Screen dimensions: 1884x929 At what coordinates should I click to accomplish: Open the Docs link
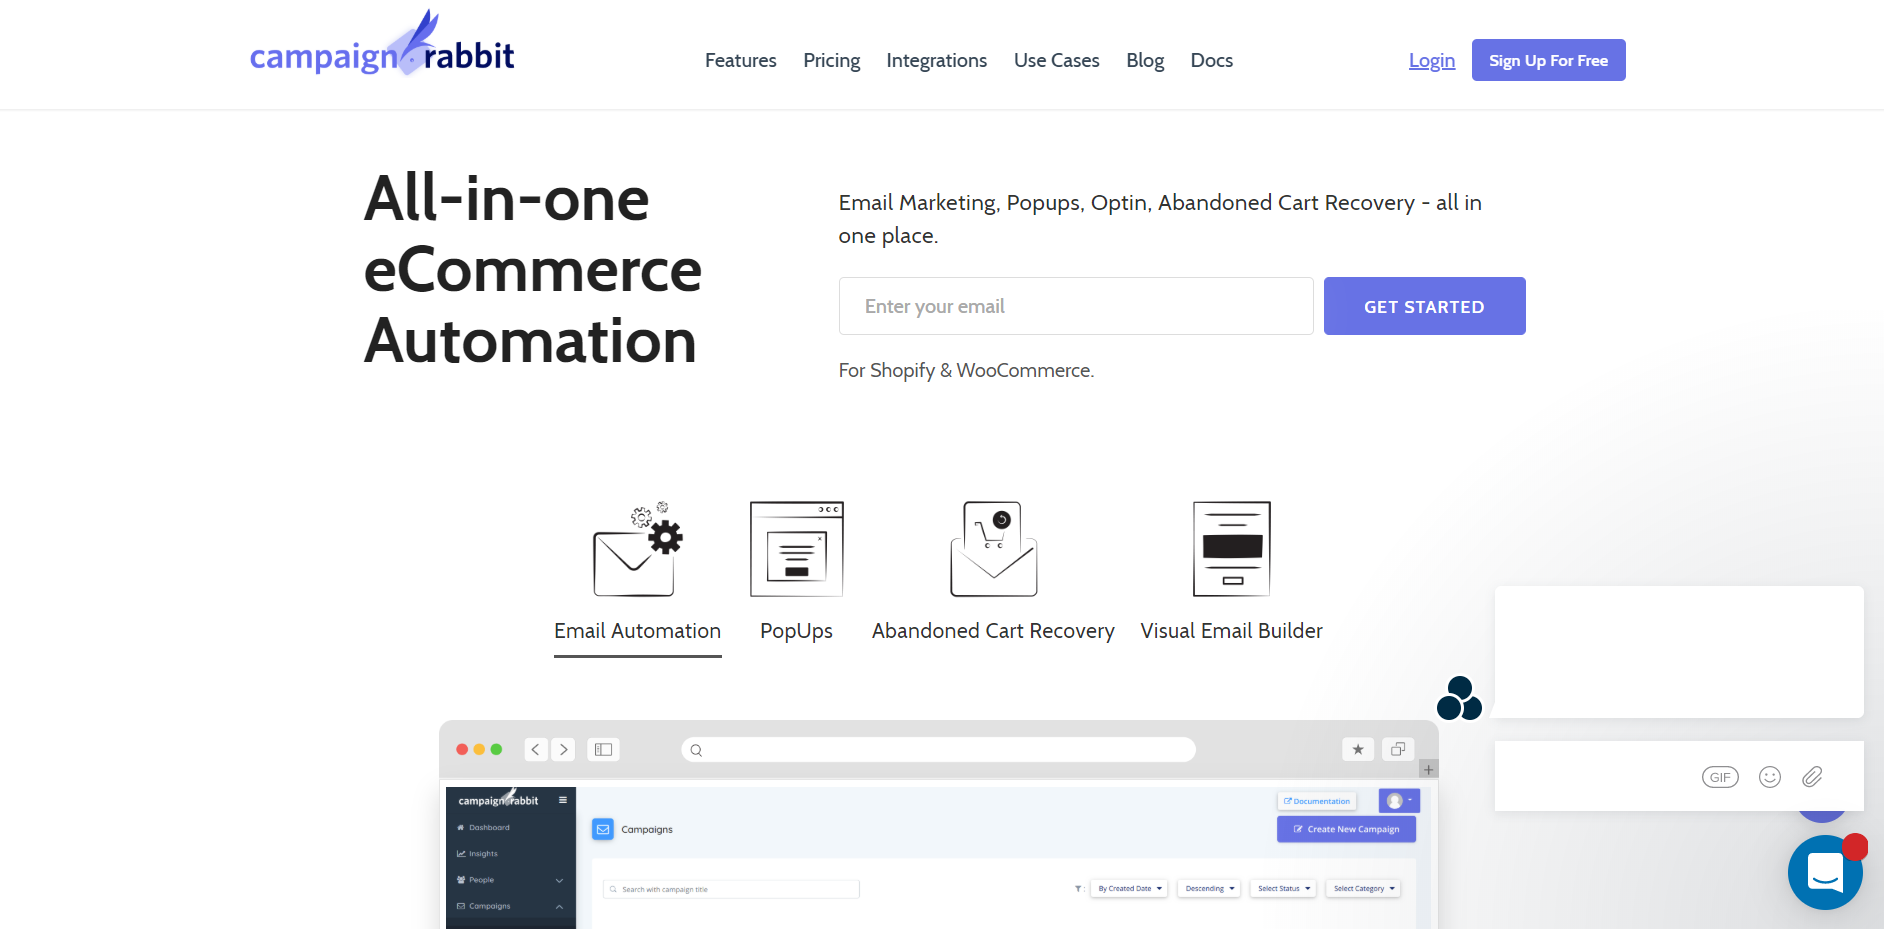pos(1211,61)
